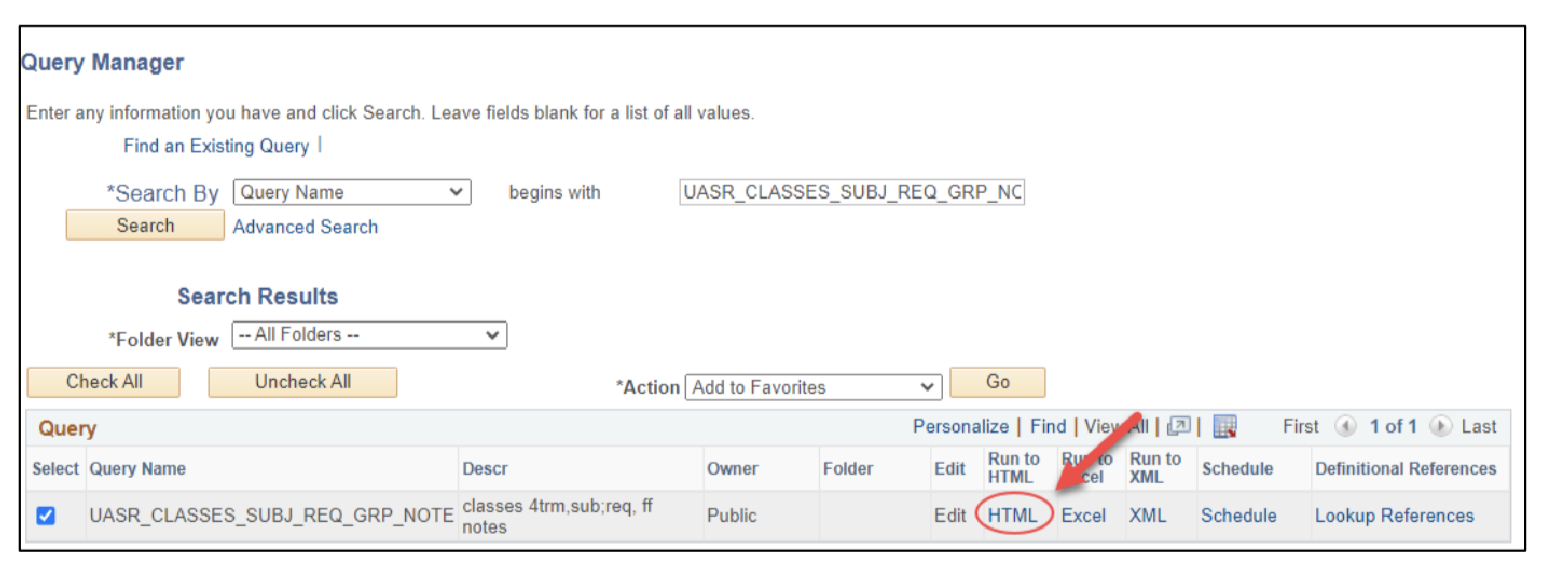Viewport: 1542px width, 578px height.
Task: Go to previous row arrow icon
Action: coord(1345,427)
